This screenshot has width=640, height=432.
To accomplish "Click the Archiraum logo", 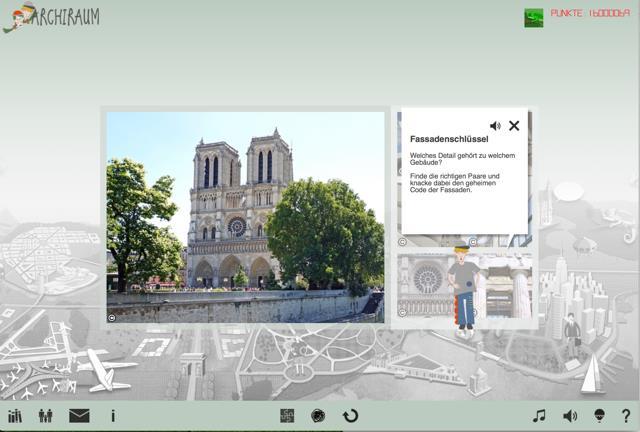I will pos(51,17).
